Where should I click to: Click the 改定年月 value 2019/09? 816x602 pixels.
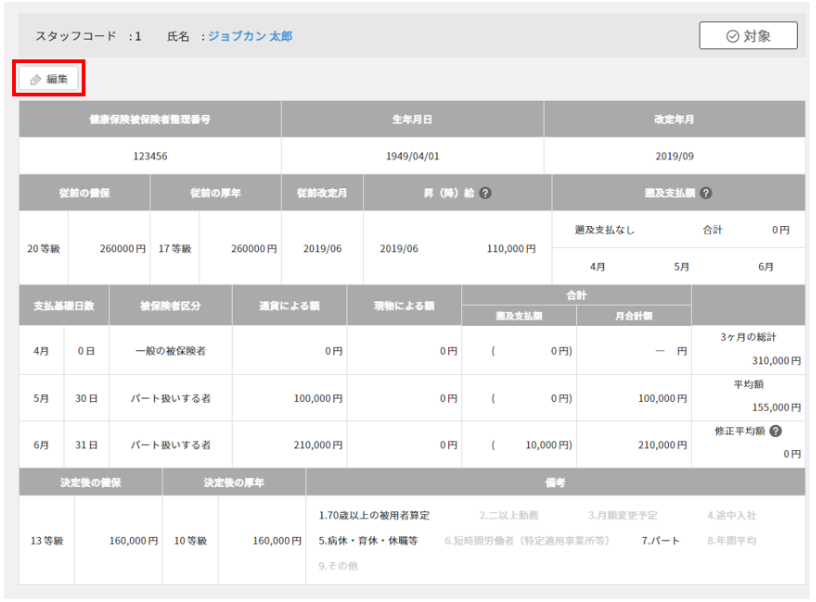coord(674,156)
